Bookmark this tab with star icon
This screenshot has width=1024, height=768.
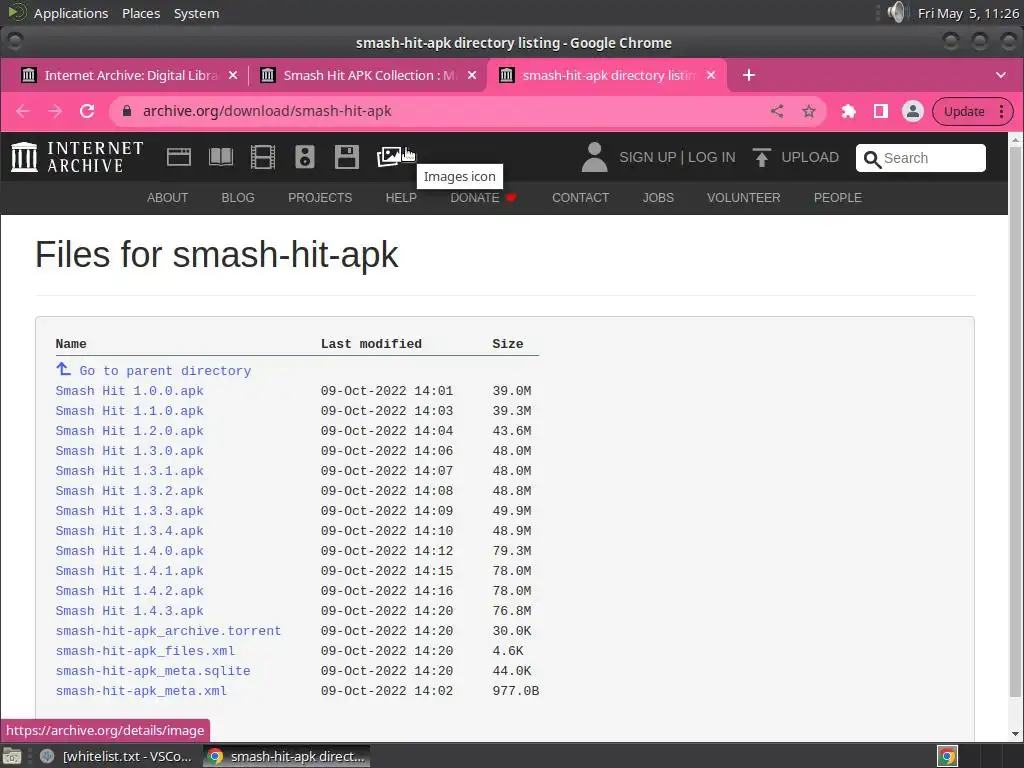coord(808,111)
